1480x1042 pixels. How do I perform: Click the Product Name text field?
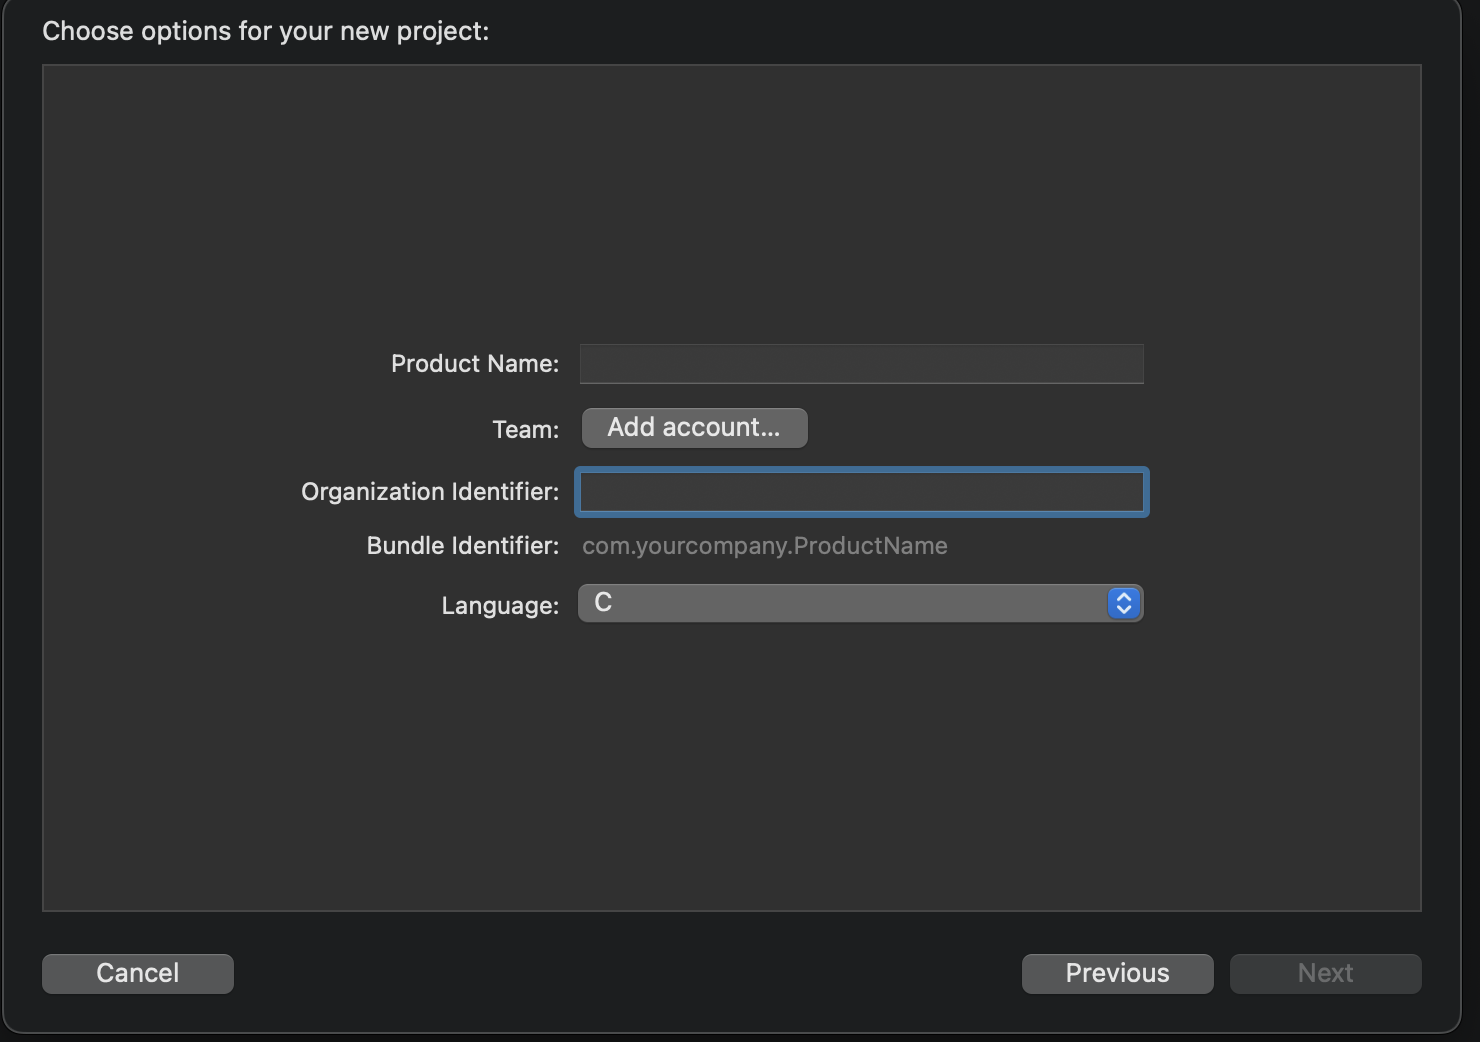click(861, 364)
